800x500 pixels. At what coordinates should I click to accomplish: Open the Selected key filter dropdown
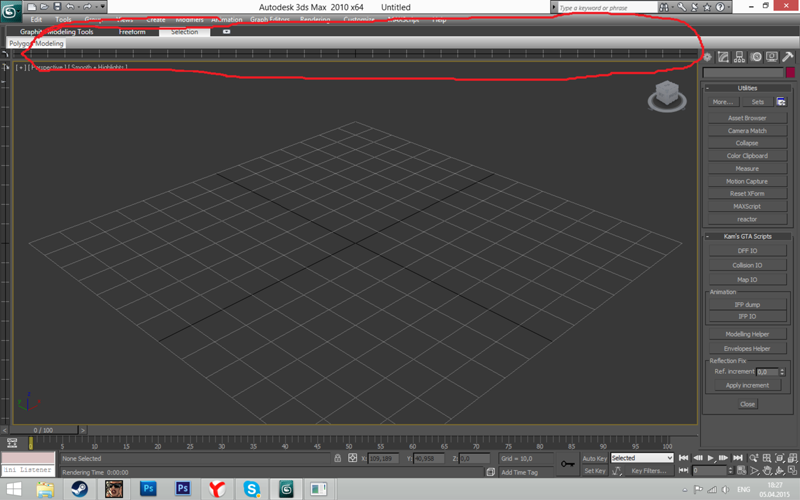(642, 458)
